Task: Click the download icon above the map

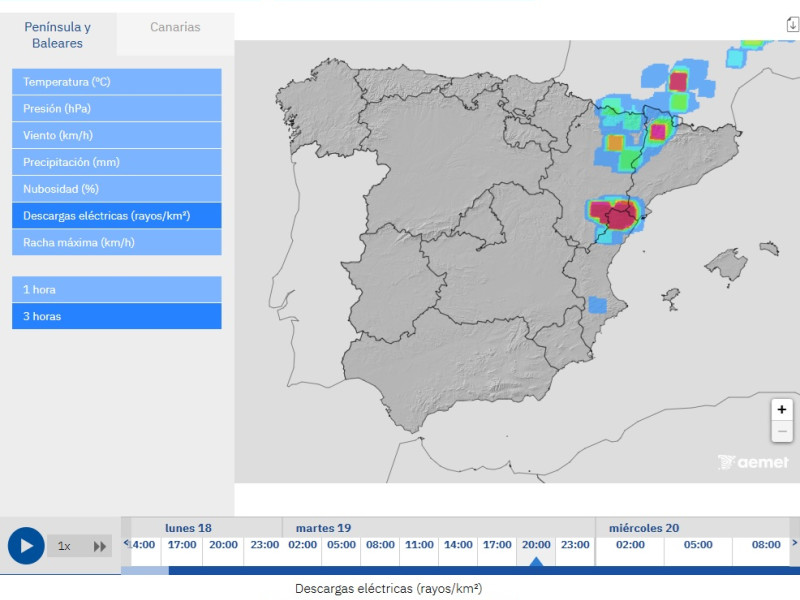Action: 792,25
